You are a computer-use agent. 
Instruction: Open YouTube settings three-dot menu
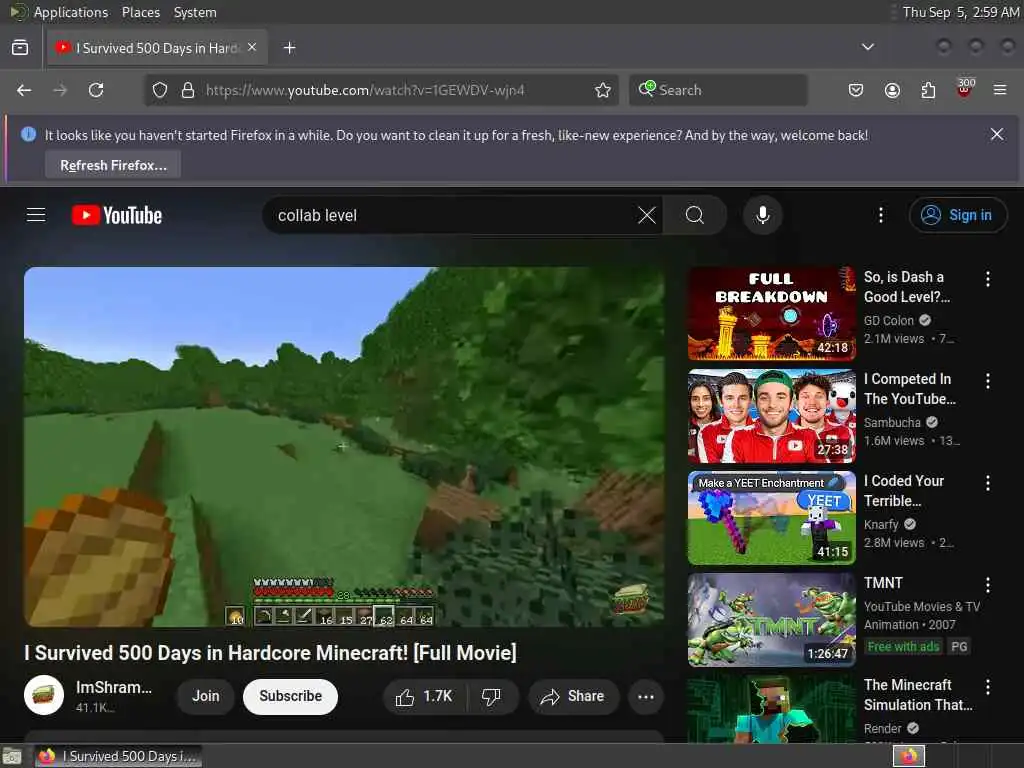tap(881, 215)
